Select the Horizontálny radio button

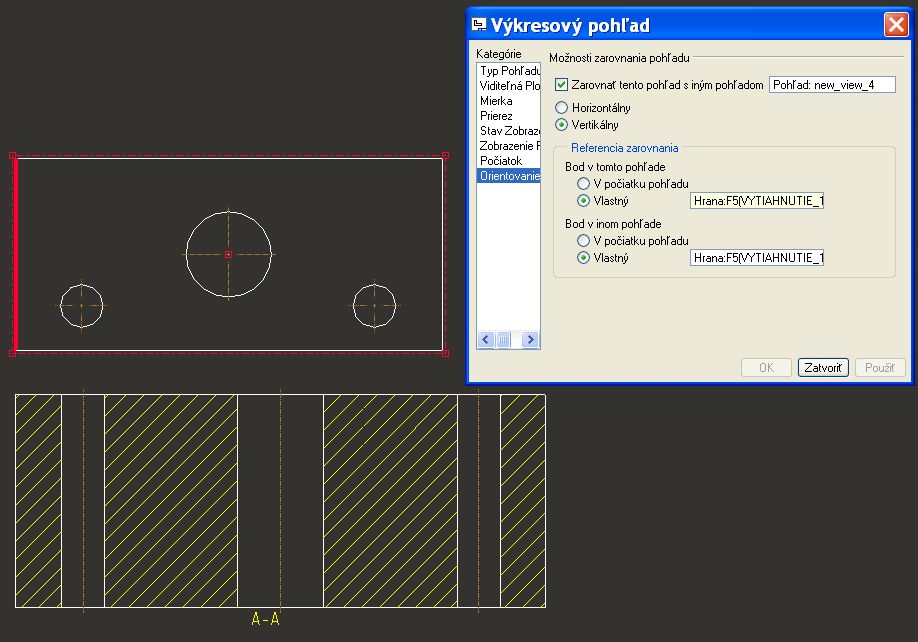[x=561, y=108]
